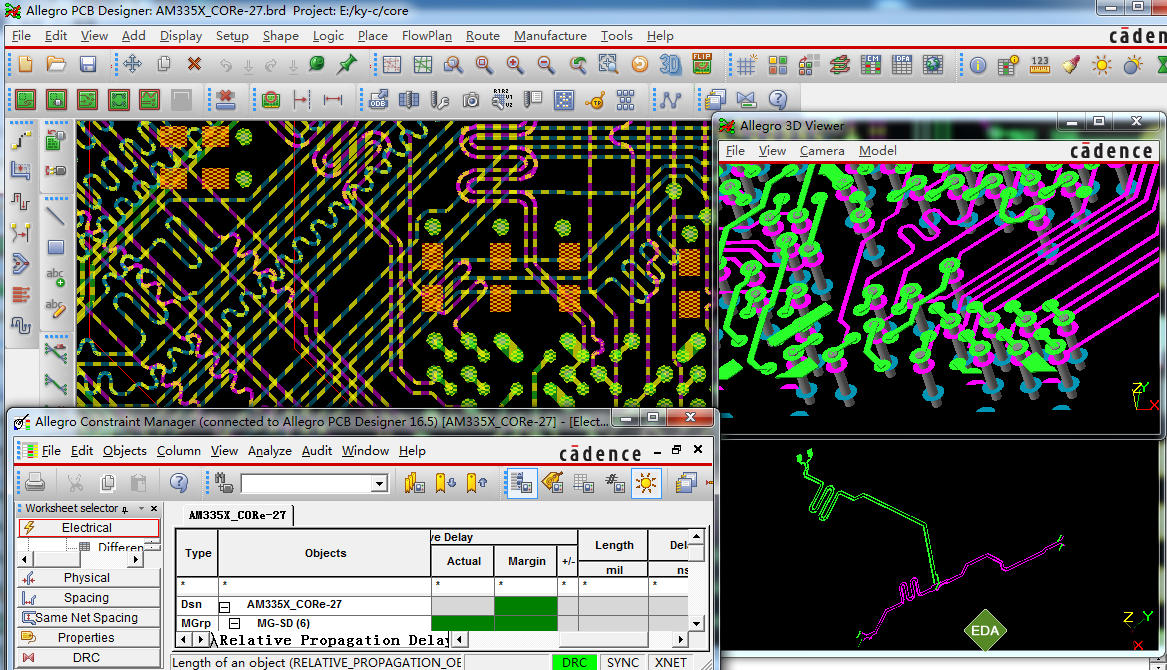Click the camera snapshot icon
The height and width of the screenshot is (670, 1167).
[x=470, y=100]
